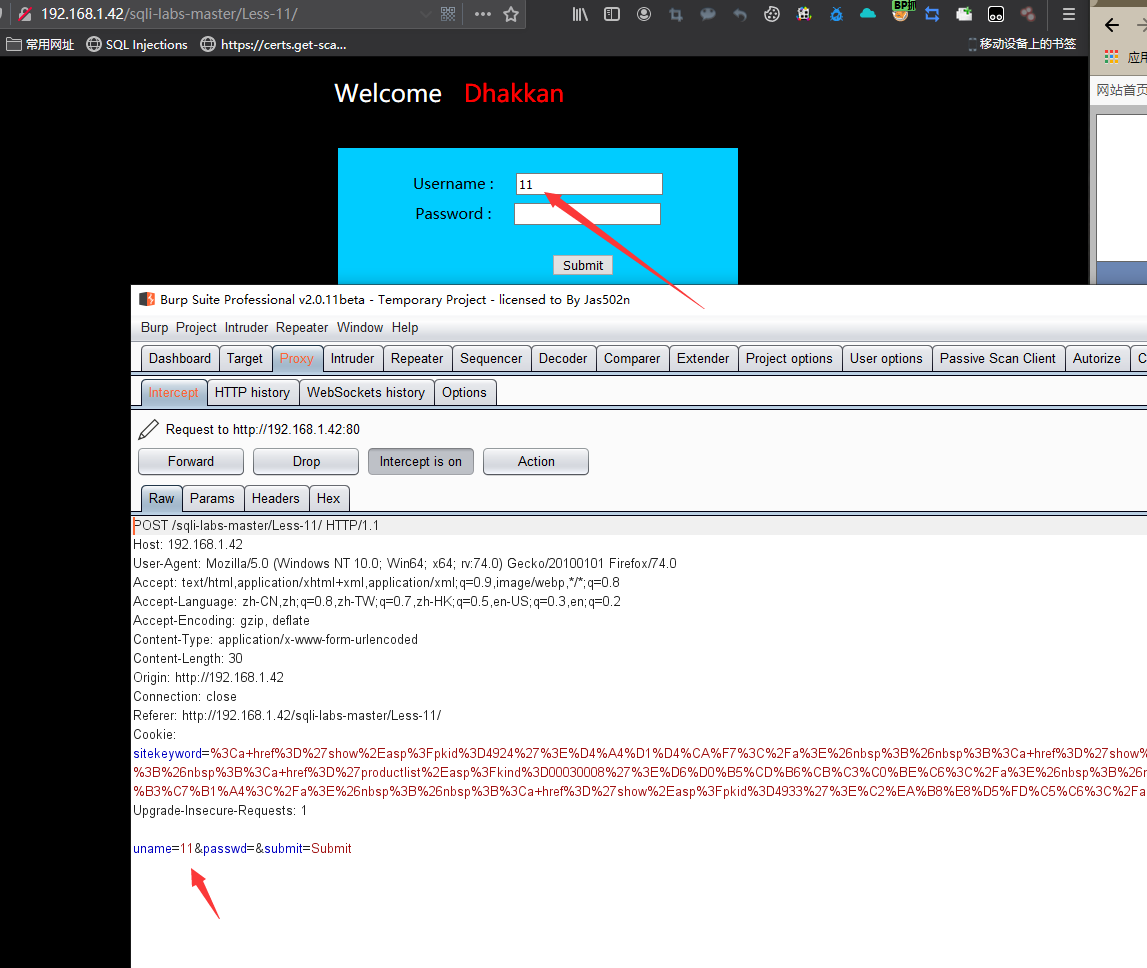This screenshot has width=1147, height=968.
Task: Click the Password input field
Action: click(x=587, y=214)
